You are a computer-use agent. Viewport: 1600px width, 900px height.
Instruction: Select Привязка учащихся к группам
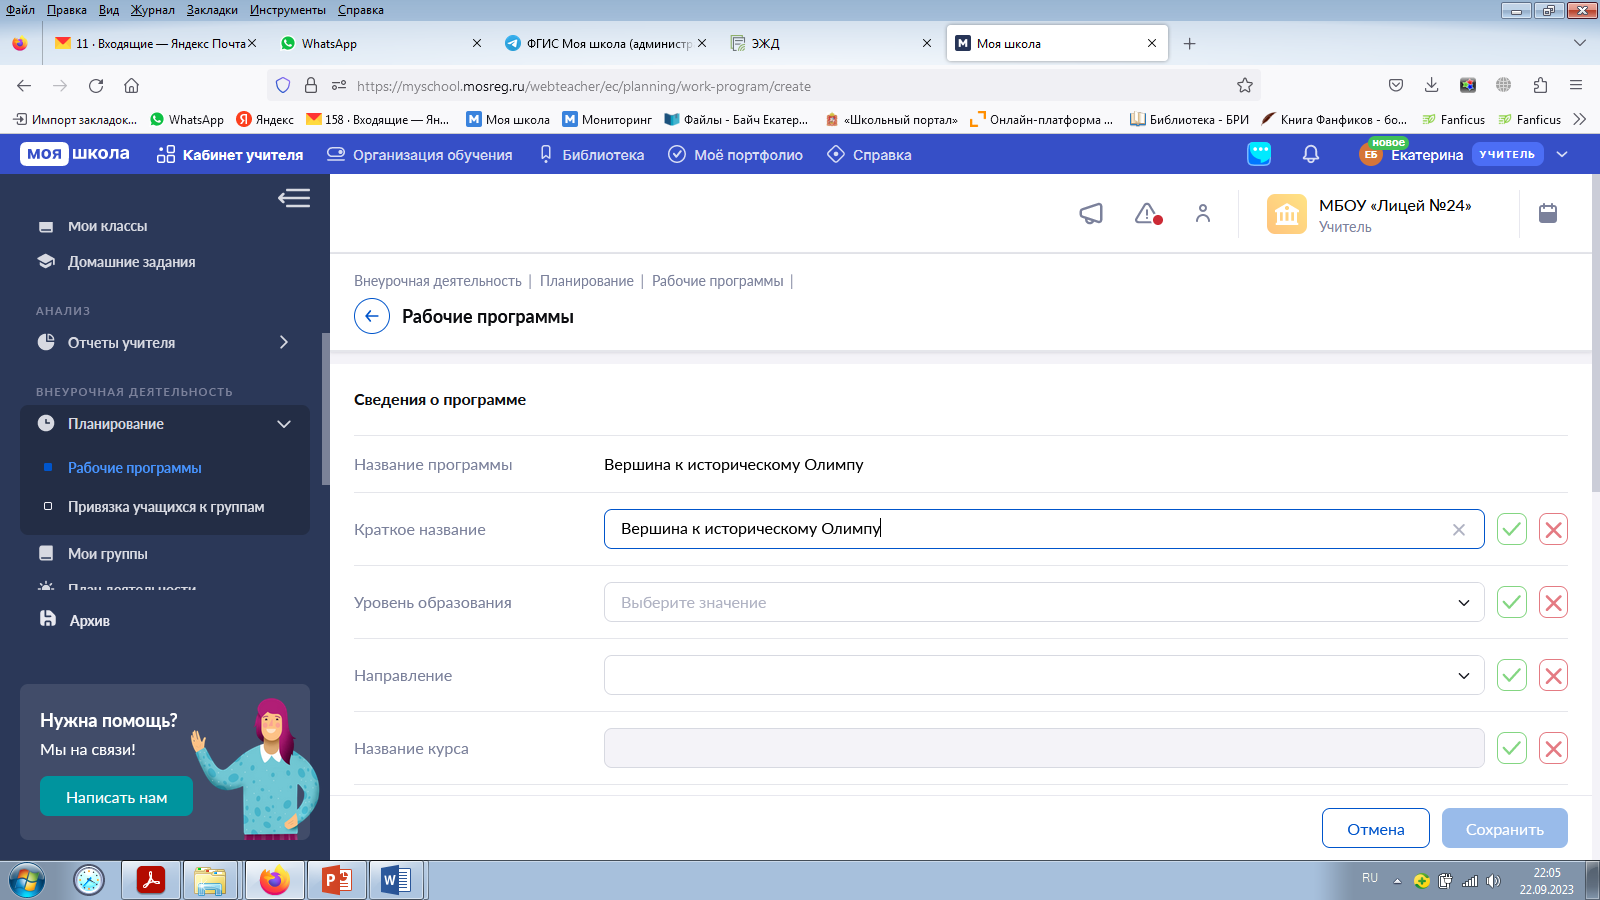166,507
